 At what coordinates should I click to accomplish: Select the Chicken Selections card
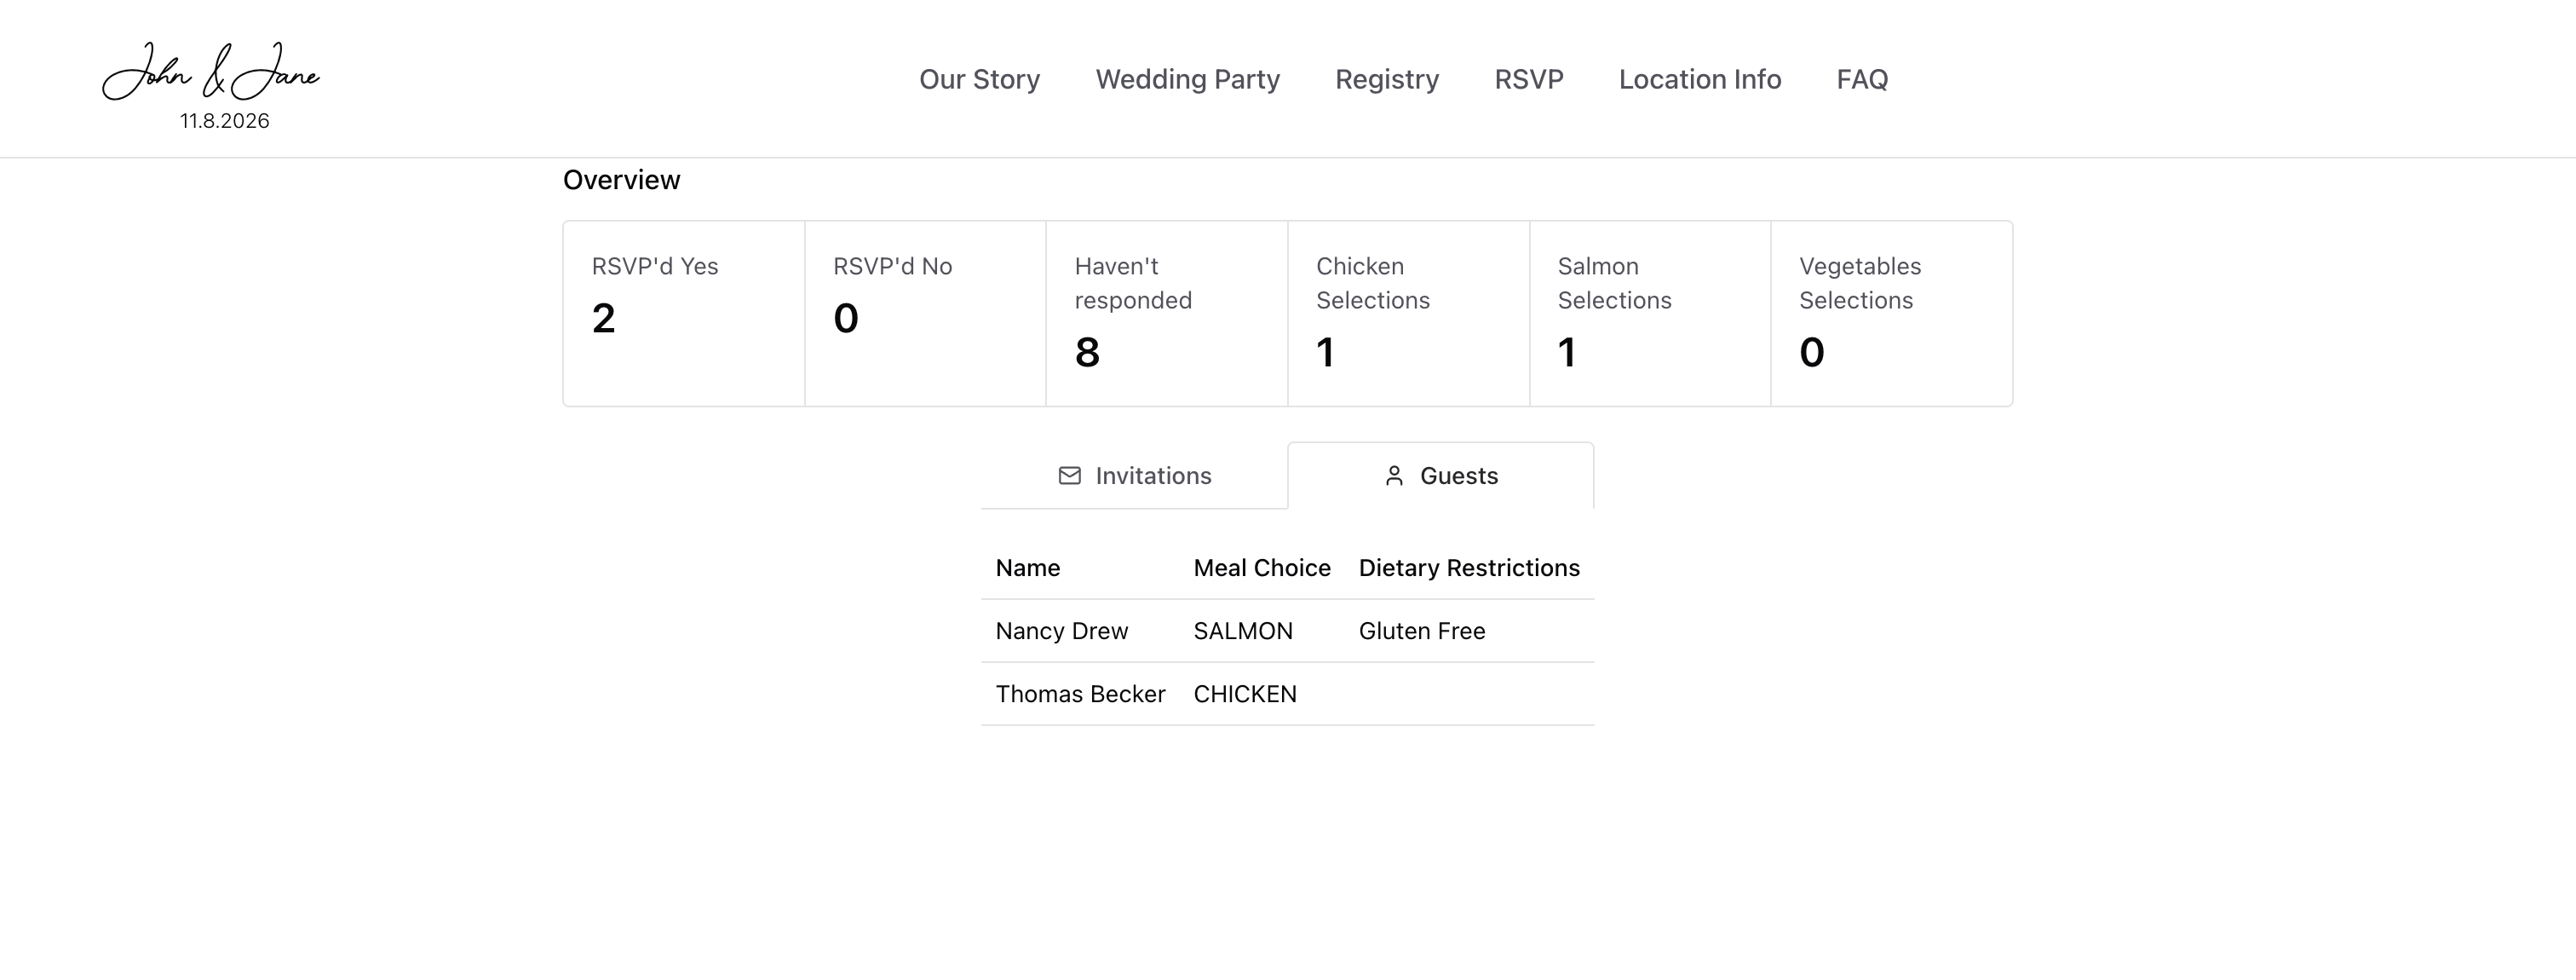coord(1408,313)
